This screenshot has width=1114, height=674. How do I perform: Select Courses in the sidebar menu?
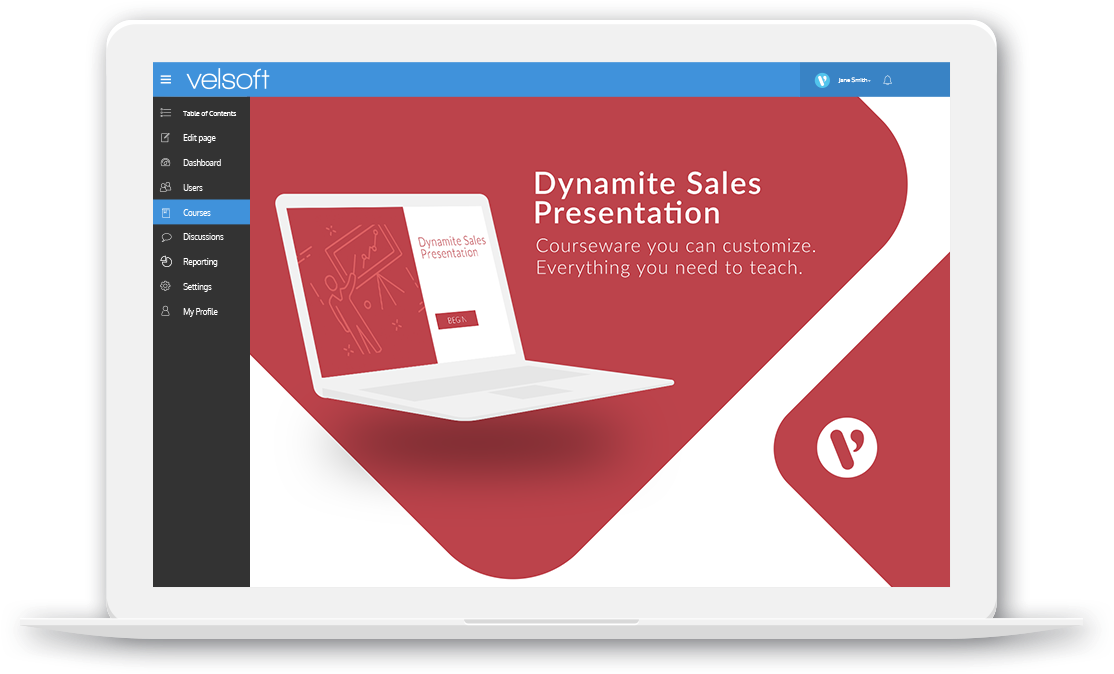pos(197,213)
